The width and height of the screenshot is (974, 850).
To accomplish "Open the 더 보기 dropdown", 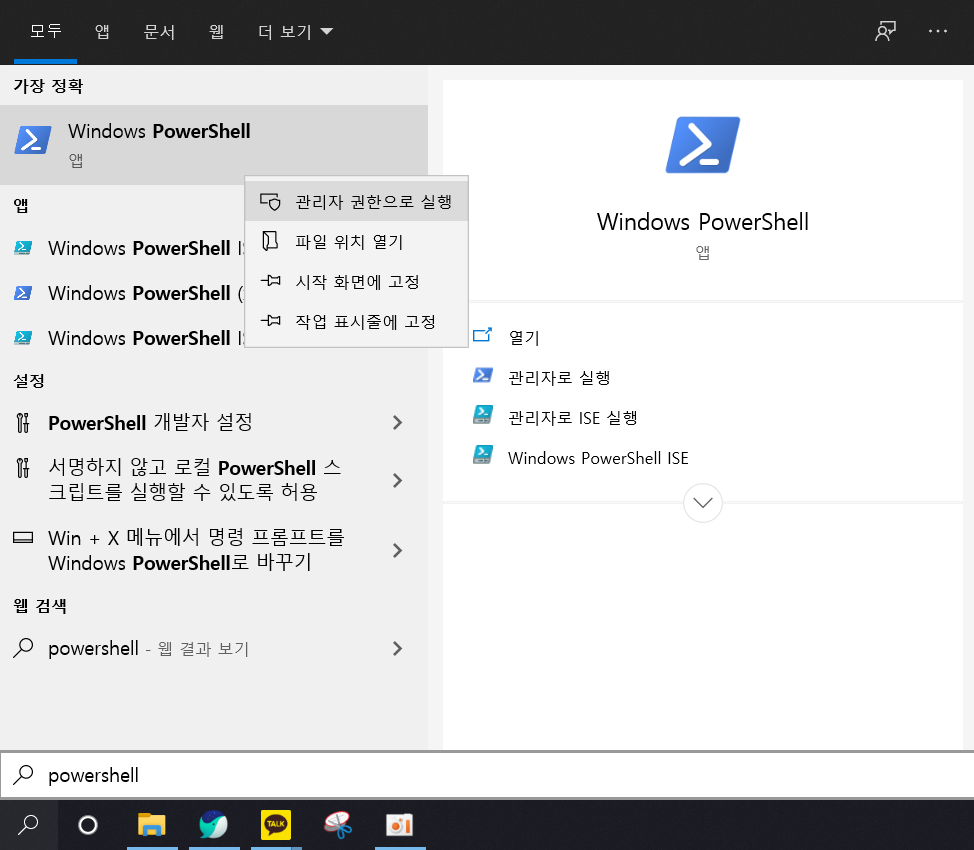I will click(295, 31).
